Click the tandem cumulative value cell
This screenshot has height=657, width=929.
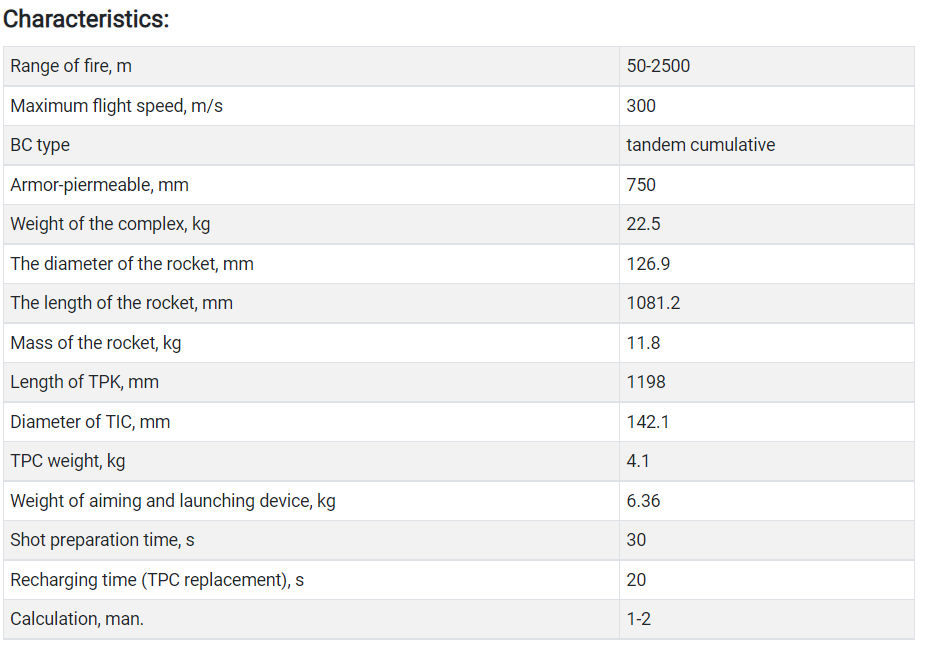tap(767, 145)
